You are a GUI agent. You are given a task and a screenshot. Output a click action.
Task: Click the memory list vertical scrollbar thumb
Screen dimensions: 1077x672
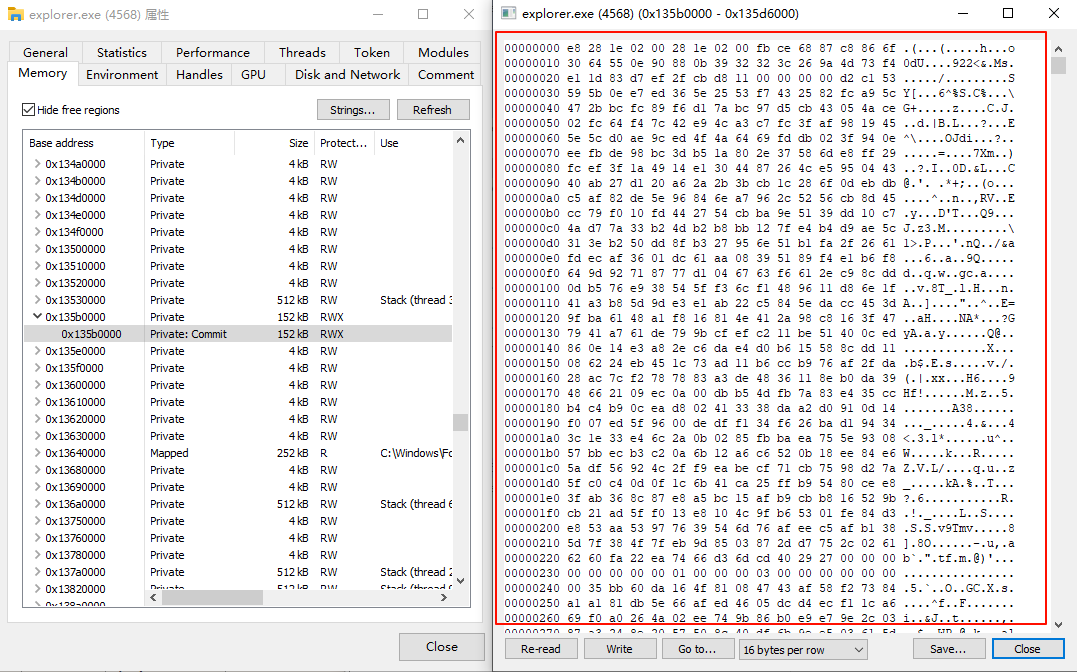[460, 421]
